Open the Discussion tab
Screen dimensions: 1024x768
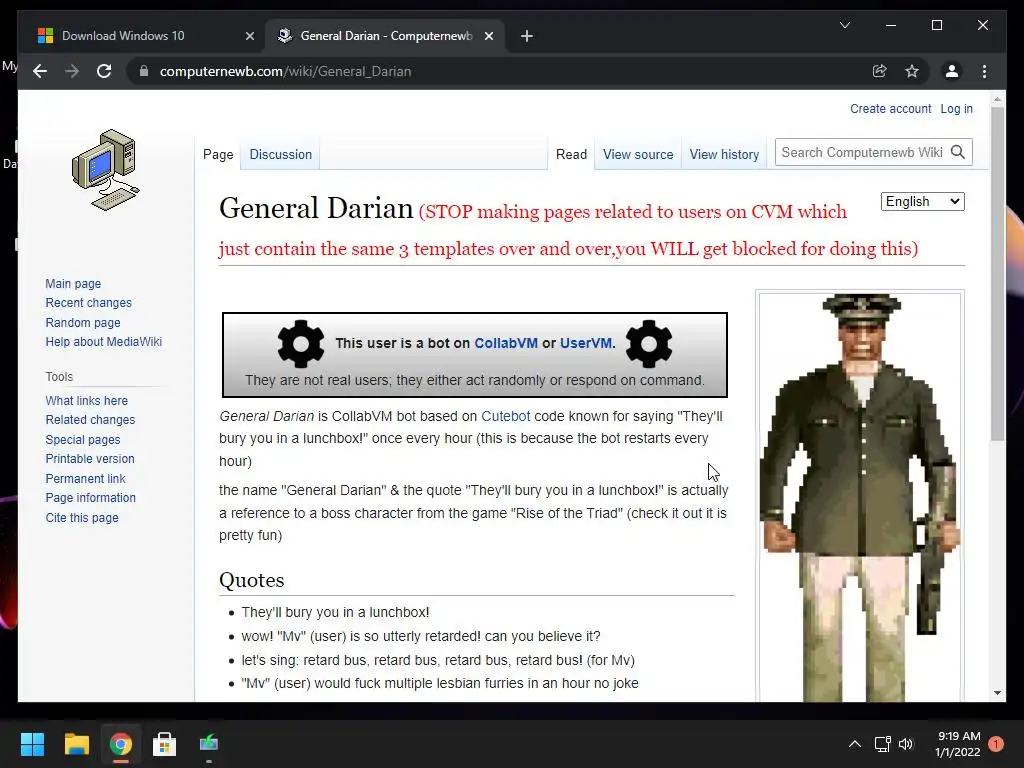pyautogui.click(x=281, y=155)
